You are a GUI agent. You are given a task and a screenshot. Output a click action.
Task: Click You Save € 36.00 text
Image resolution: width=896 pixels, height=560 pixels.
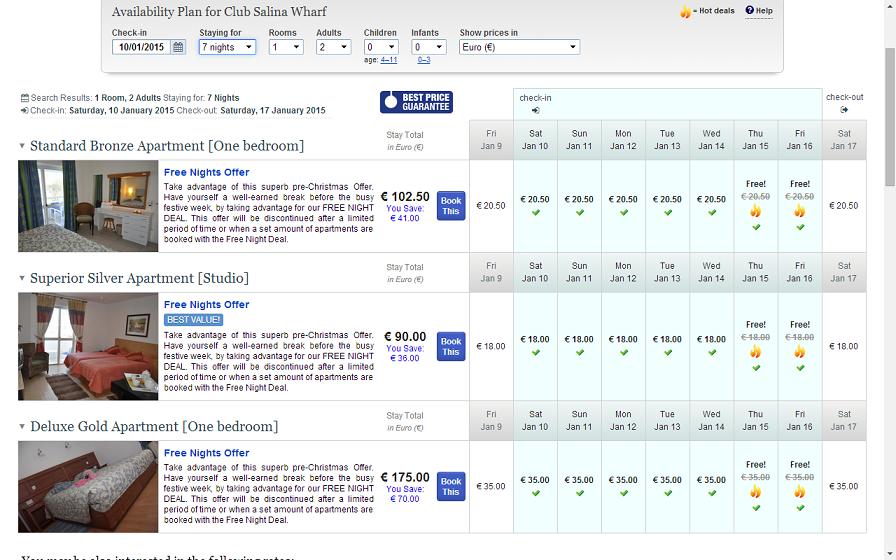tap(405, 353)
